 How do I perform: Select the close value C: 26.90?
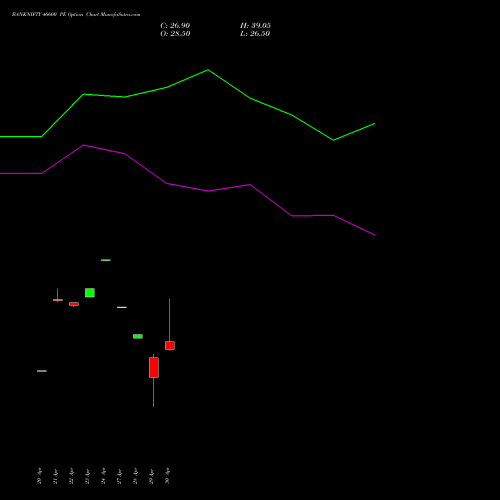click(175, 26)
